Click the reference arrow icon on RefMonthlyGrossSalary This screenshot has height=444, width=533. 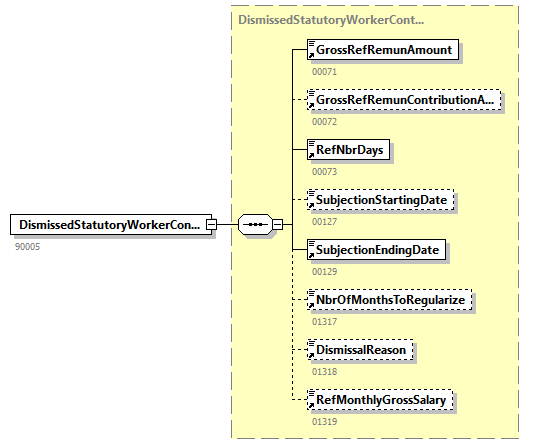point(311,405)
